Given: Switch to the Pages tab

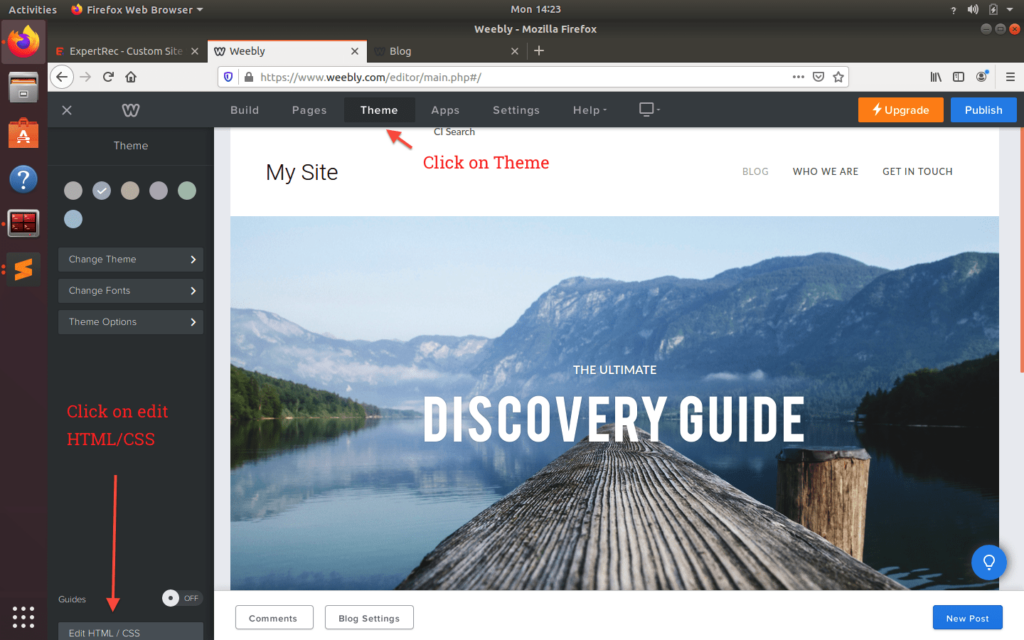Looking at the screenshot, I should click(309, 110).
